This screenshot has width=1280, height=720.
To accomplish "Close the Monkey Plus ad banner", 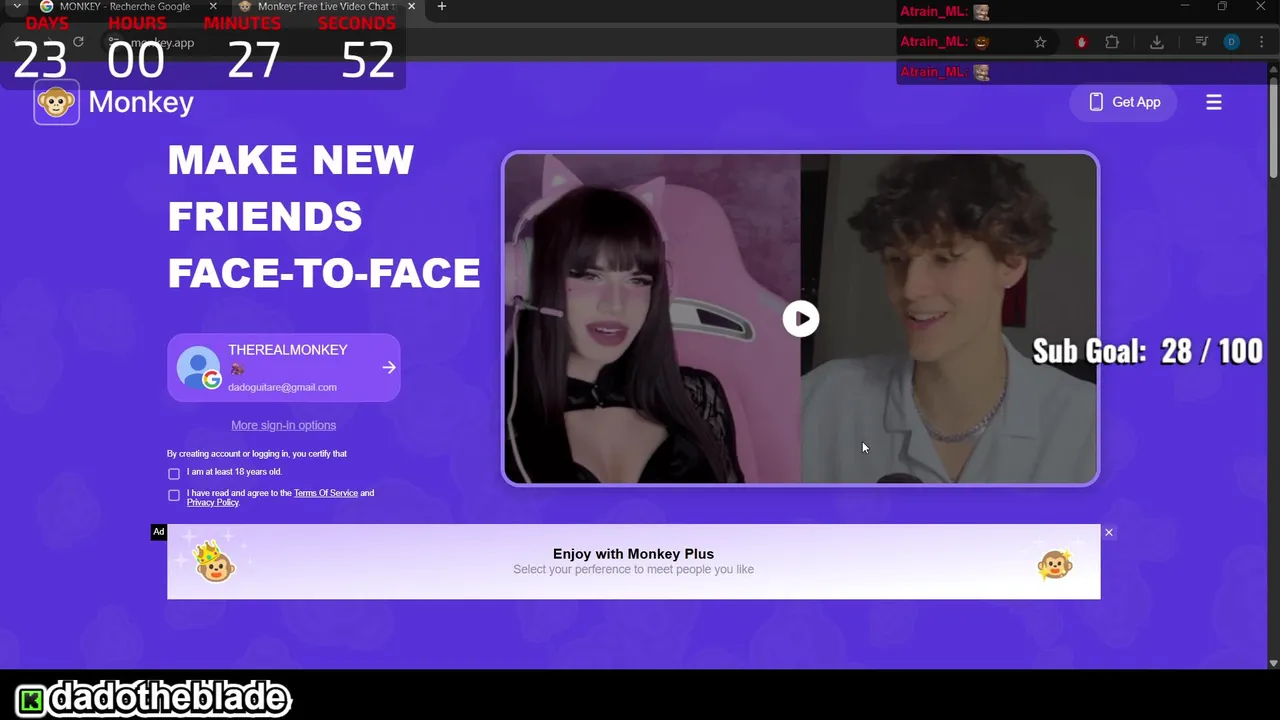I will [x=1108, y=533].
